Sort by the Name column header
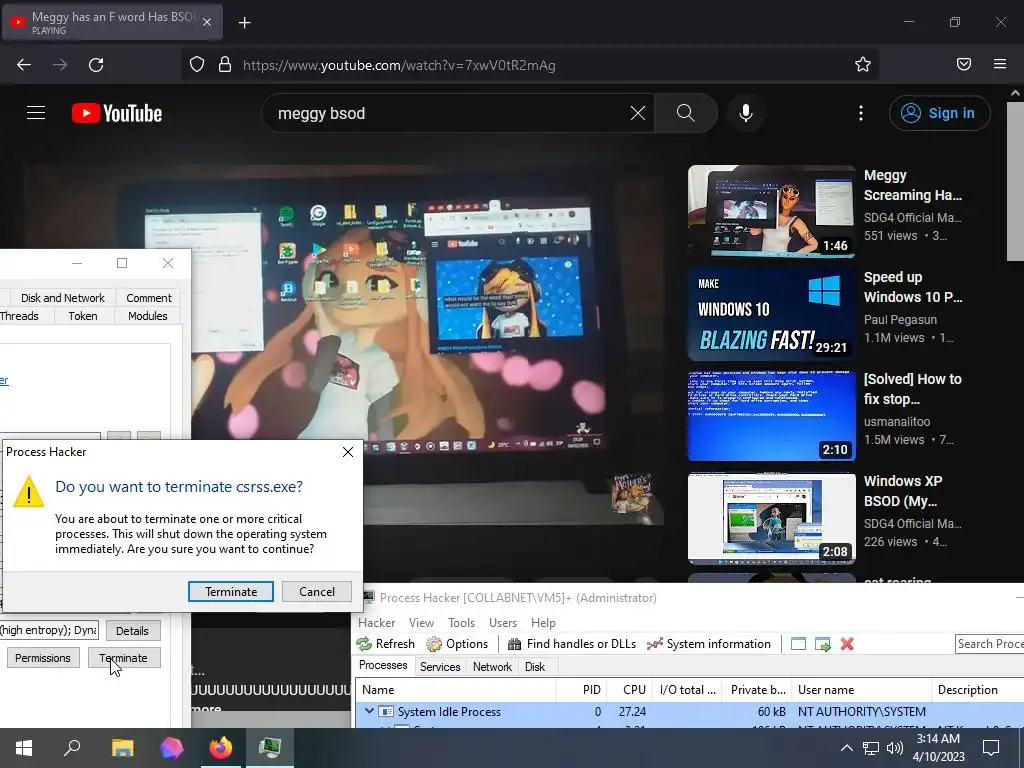1024x768 pixels. [x=456, y=690]
